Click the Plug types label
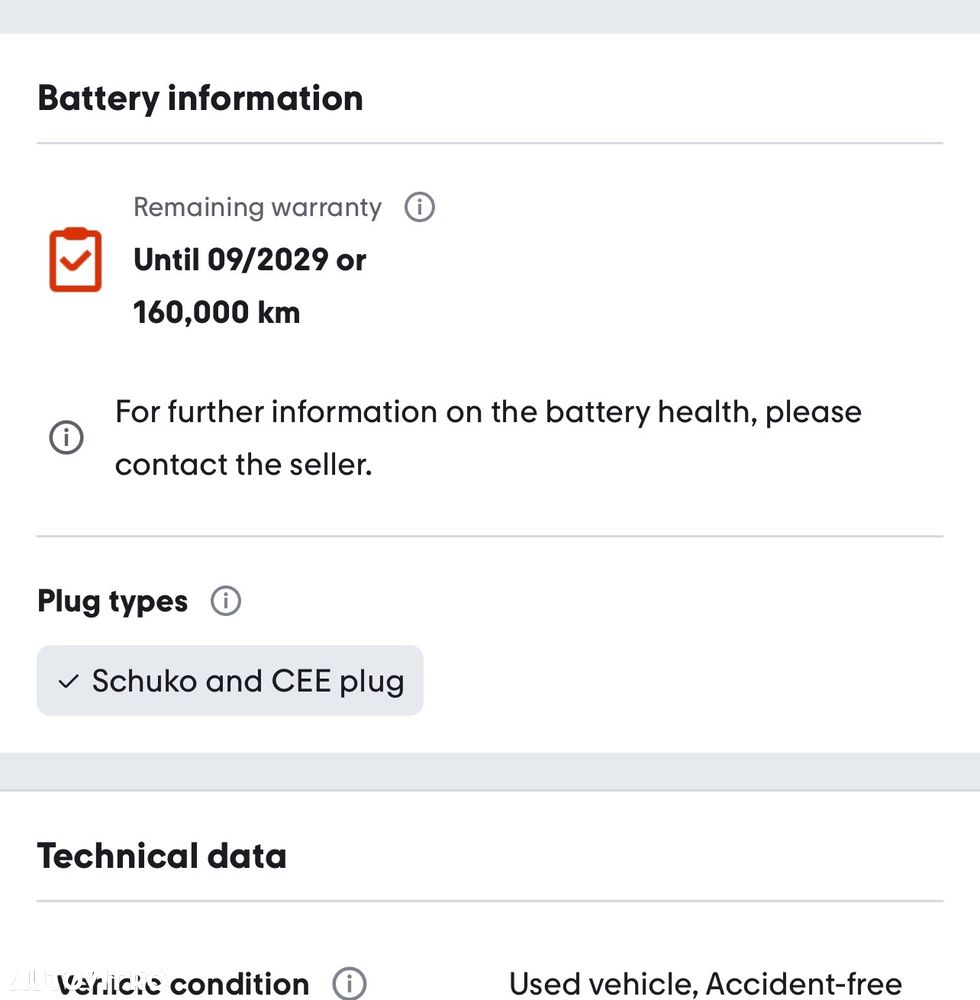The image size is (980, 1000). 112,601
